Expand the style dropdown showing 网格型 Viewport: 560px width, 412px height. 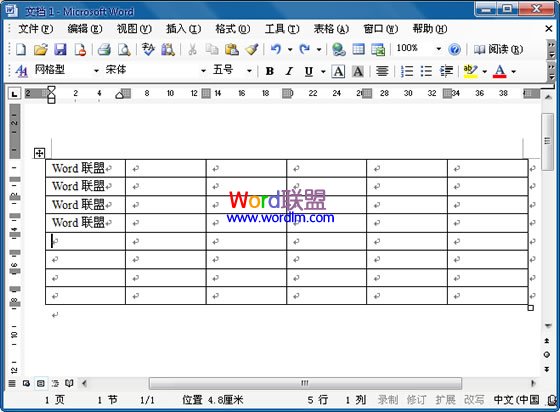pyautogui.click(x=96, y=71)
